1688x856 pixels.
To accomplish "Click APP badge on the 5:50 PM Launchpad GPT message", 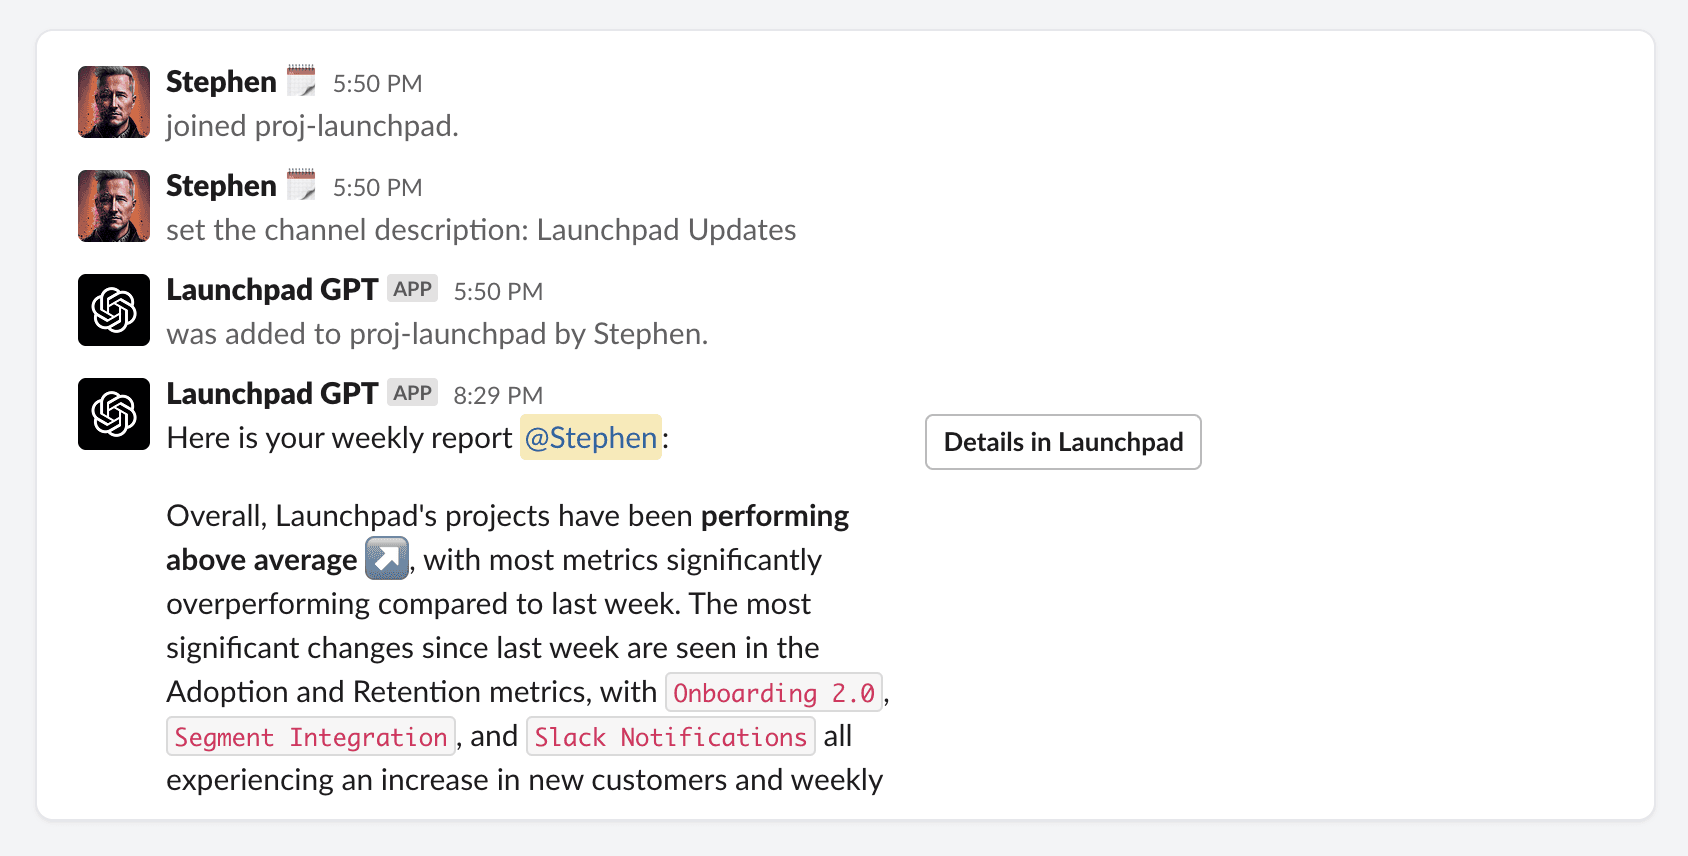I will [412, 289].
